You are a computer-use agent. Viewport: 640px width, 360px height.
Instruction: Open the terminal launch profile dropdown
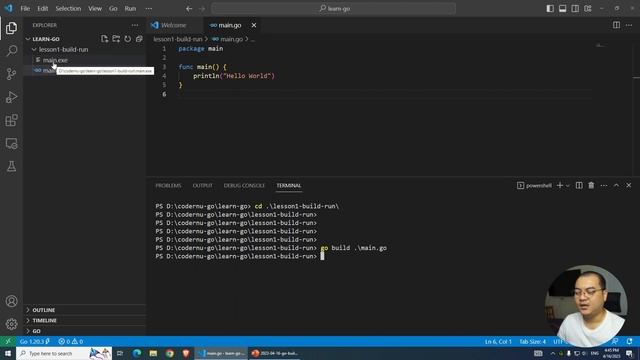(568, 185)
